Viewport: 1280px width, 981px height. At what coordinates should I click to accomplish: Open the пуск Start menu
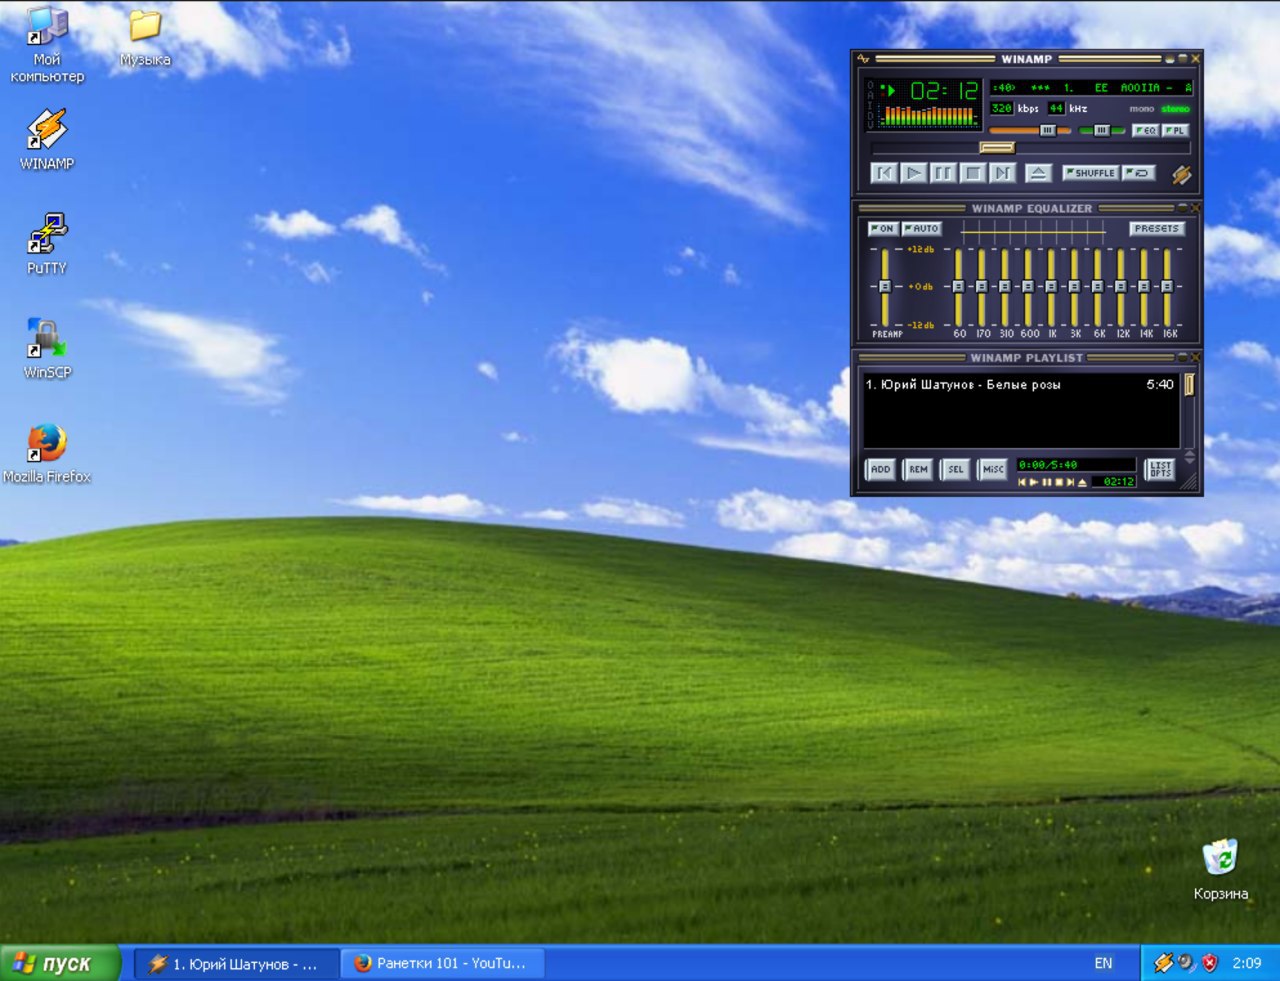coord(60,963)
